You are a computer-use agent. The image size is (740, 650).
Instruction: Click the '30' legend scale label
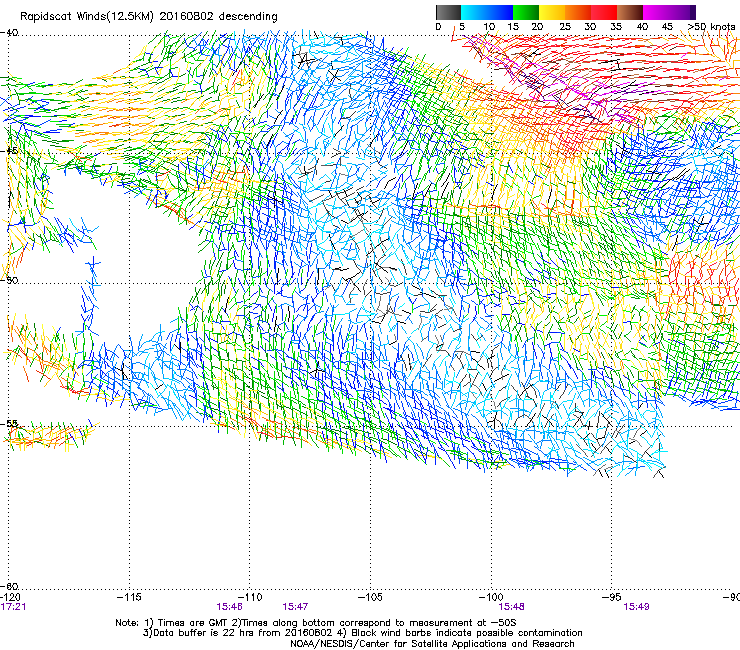click(x=590, y=26)
